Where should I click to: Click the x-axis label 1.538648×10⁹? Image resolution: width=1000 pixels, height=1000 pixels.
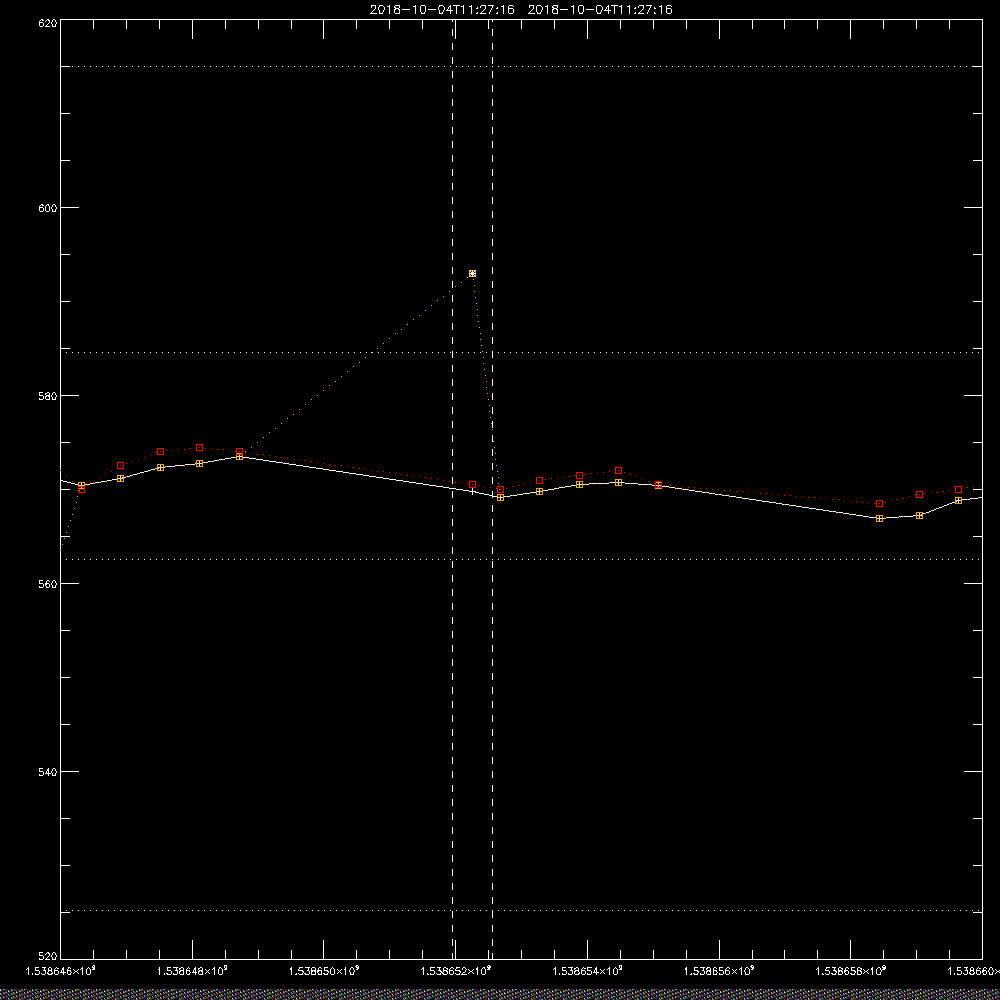191,971
